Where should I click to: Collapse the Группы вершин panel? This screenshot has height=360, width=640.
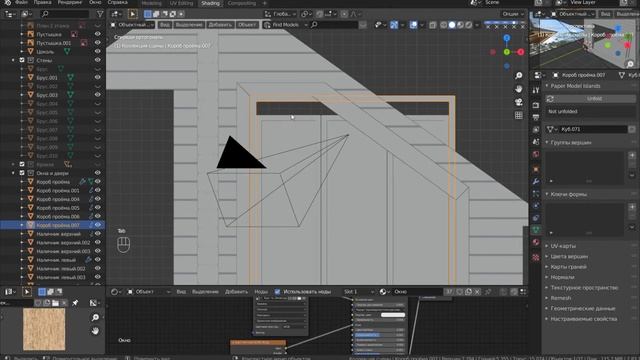[x=547, y=142]
